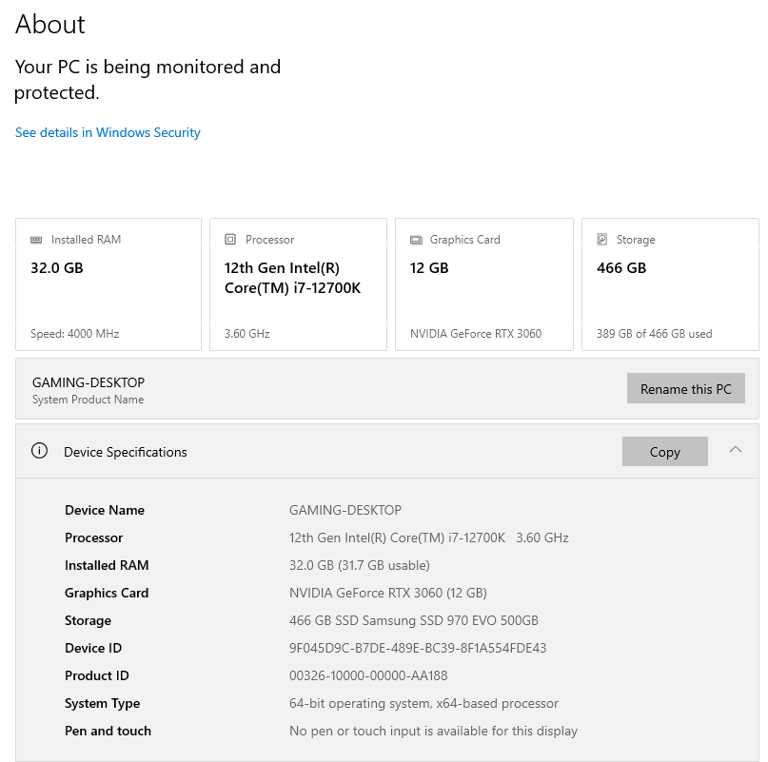
Task: Select the Storage 466 GB card
Action: click(x=671, y=285)
